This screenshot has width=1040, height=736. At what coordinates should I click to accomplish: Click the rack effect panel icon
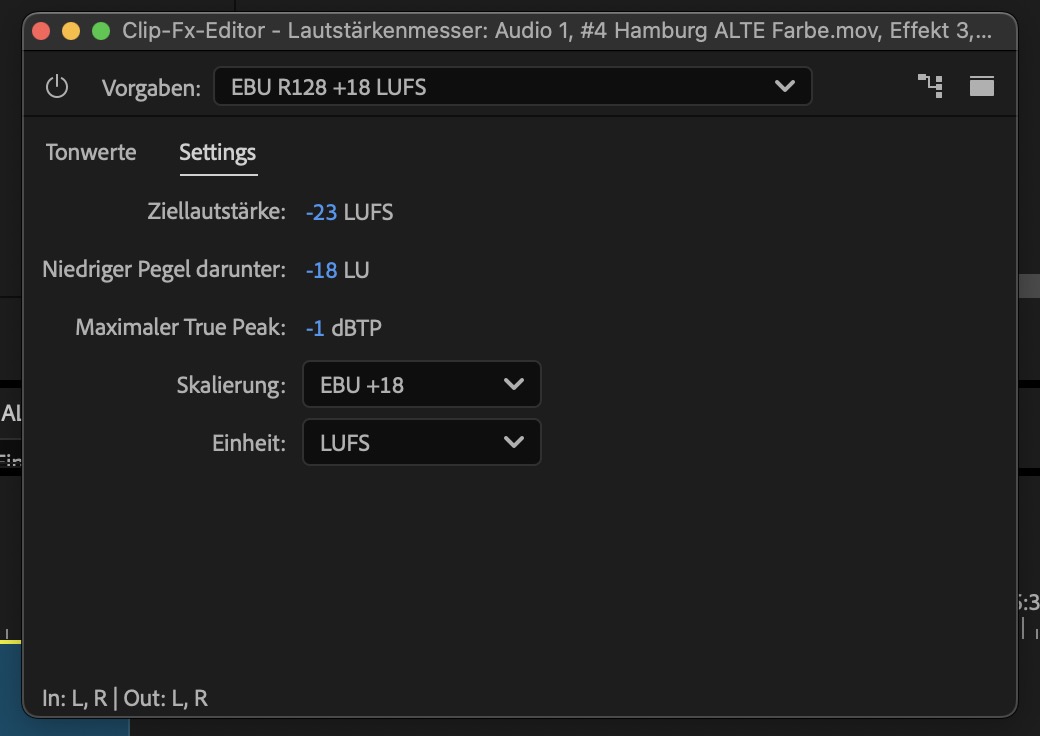pos(982,86)
